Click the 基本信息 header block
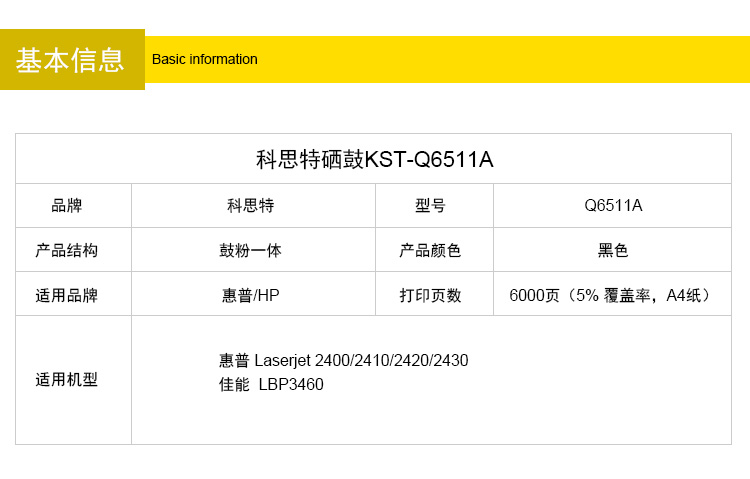The height and width of the screenshot is (479, 750). 71,60
